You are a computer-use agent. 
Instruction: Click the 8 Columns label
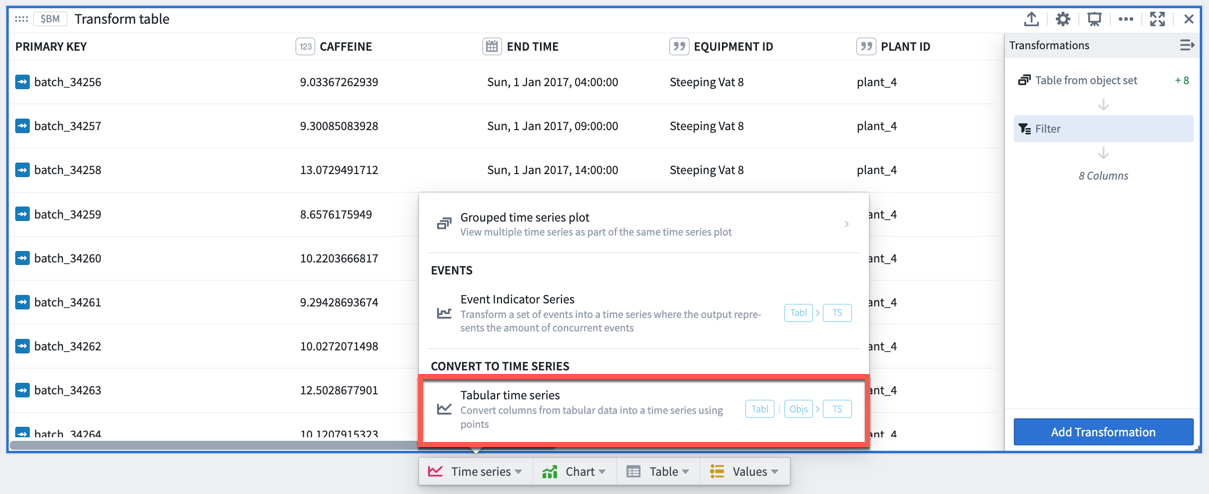click(1103, 175)
